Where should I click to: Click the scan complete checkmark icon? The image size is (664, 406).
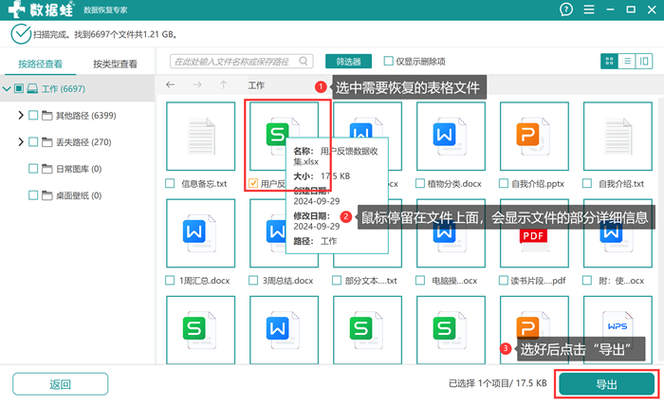coord(21,34)
